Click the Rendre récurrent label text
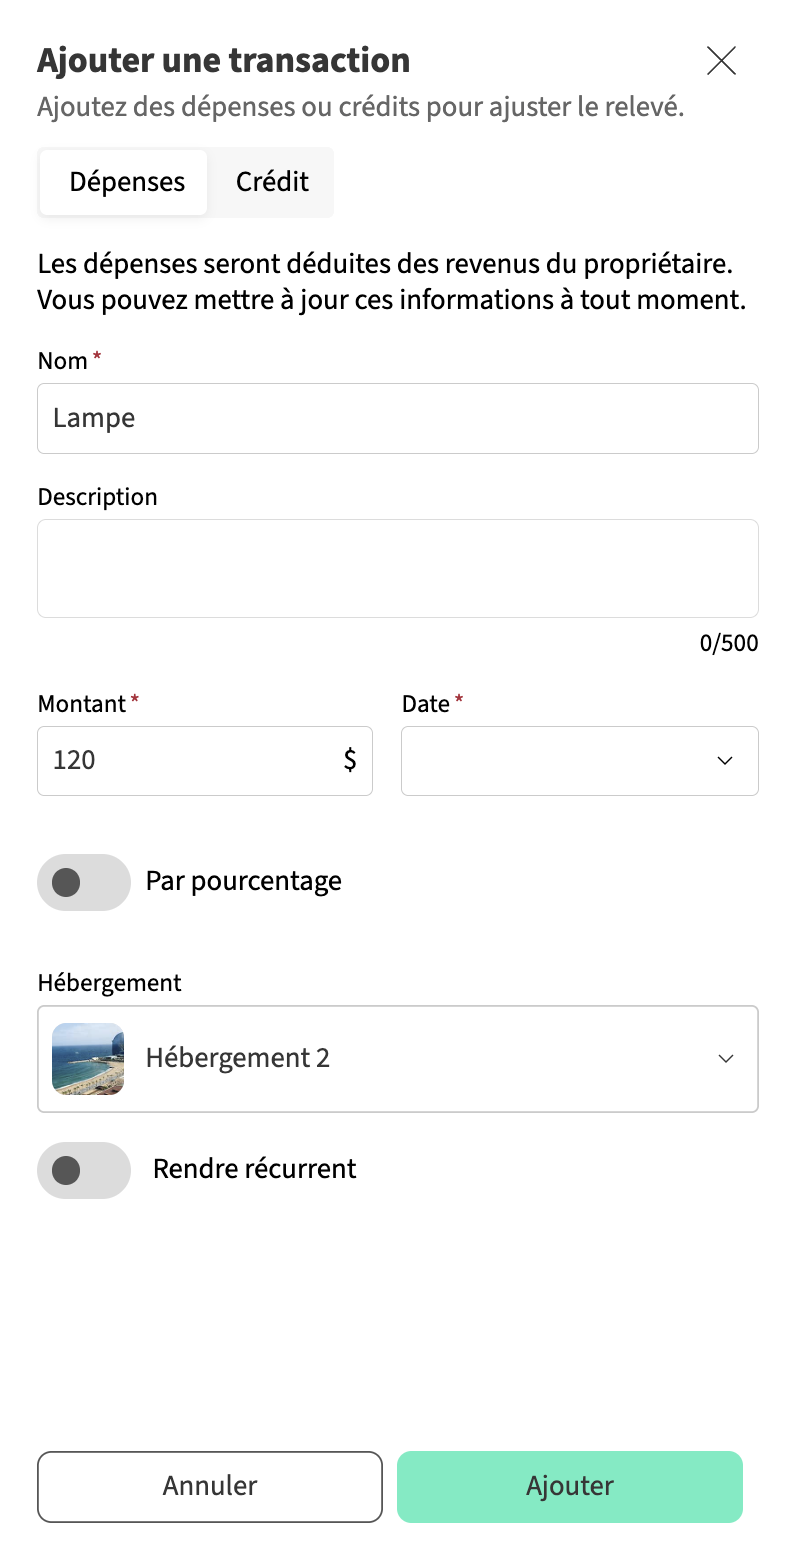786x1552 pixels. point(254,1169)
